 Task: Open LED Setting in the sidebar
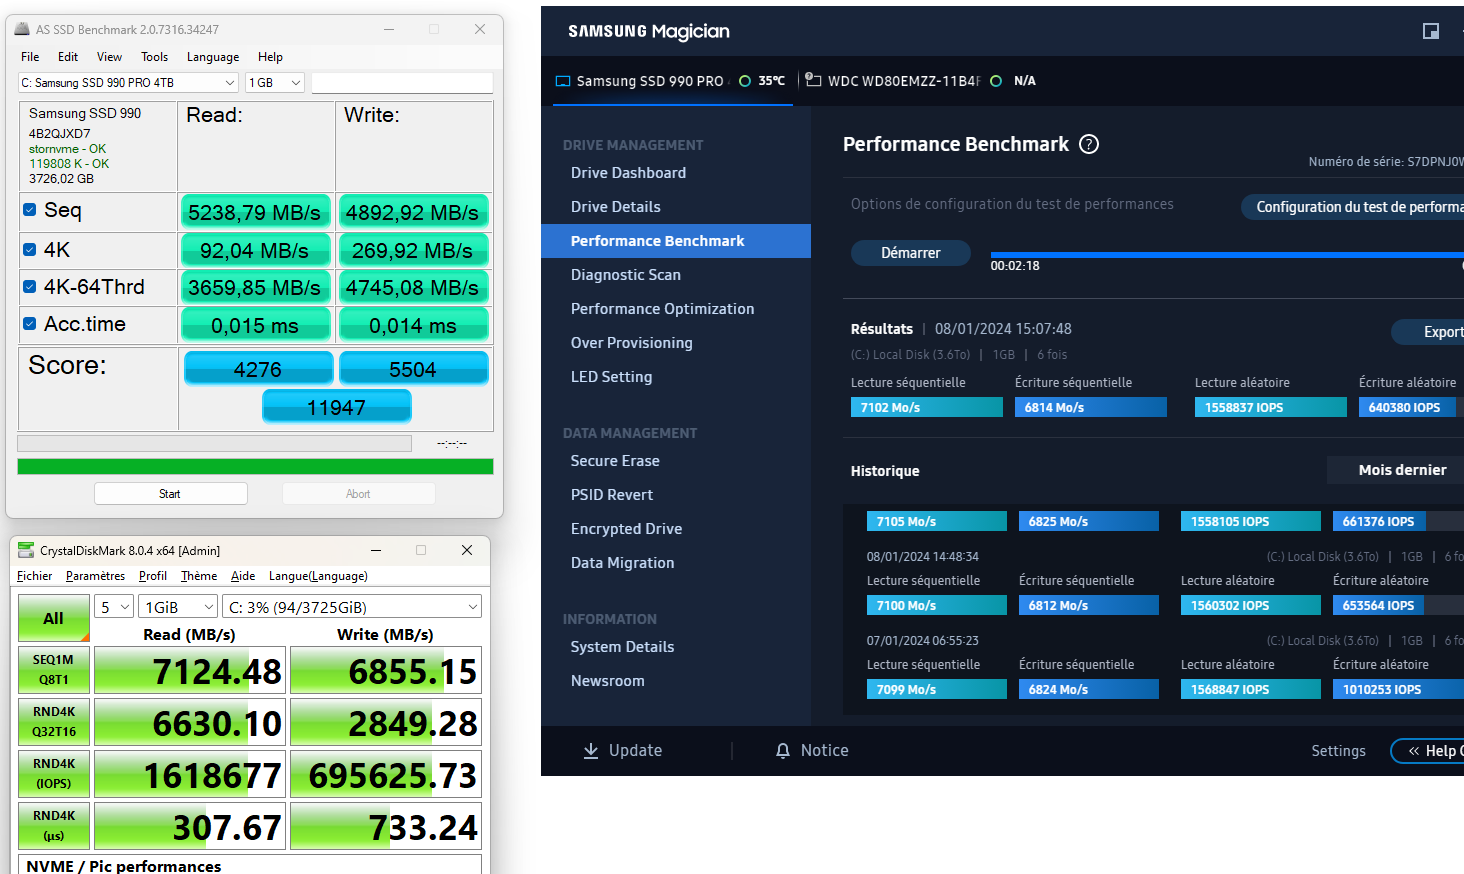click(x=611, y=377)
